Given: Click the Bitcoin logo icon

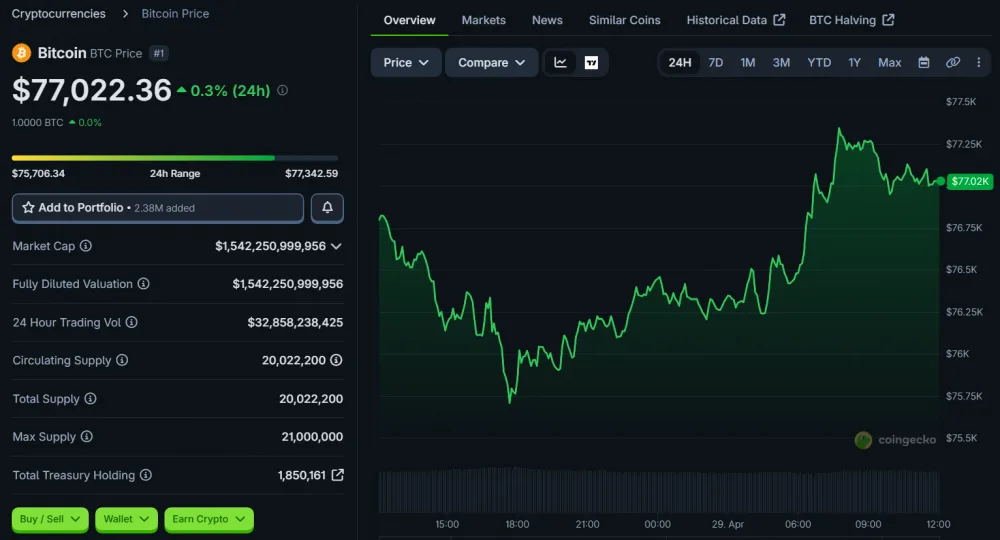Looking at the screenshot, I should [x=21, y=53].
